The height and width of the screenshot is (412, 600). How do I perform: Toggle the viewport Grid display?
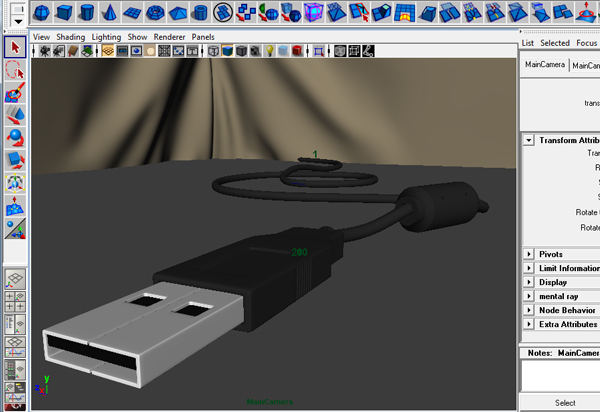pyautogui.click(x=108, y=51)
